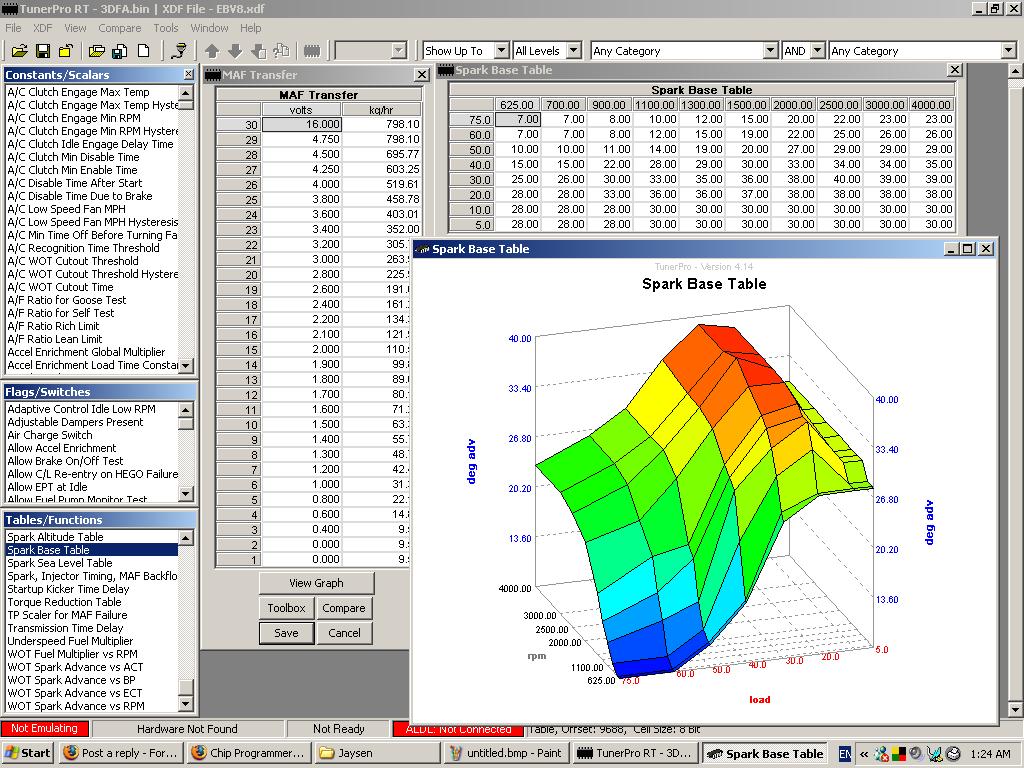Image resolution: width=1024 pixels, height=768 pixels.
Task: Click the EN language indicator in tray
Action: pyautogui.click(x=844, y=754)
